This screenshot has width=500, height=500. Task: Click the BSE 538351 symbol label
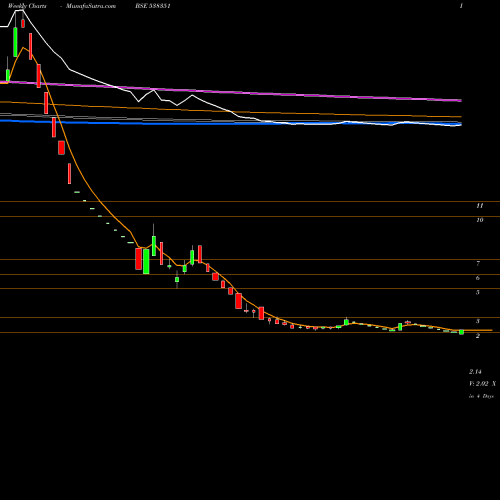tap(153, 6)
